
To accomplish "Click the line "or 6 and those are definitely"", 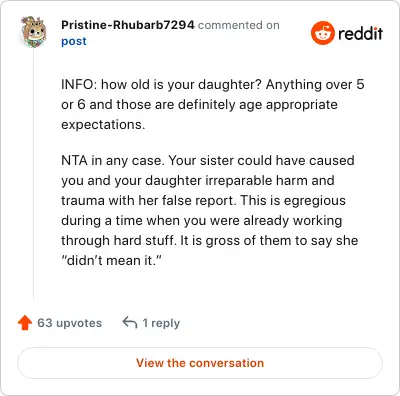I will pyautogui.click(x=199, y=105).
